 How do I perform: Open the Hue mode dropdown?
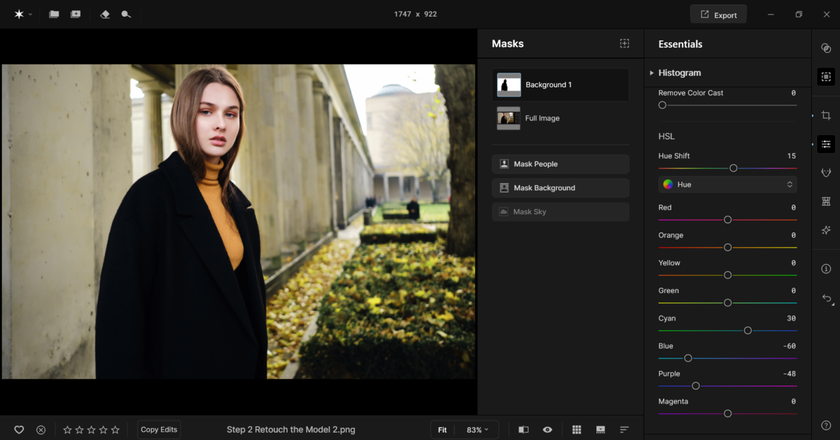728,184
